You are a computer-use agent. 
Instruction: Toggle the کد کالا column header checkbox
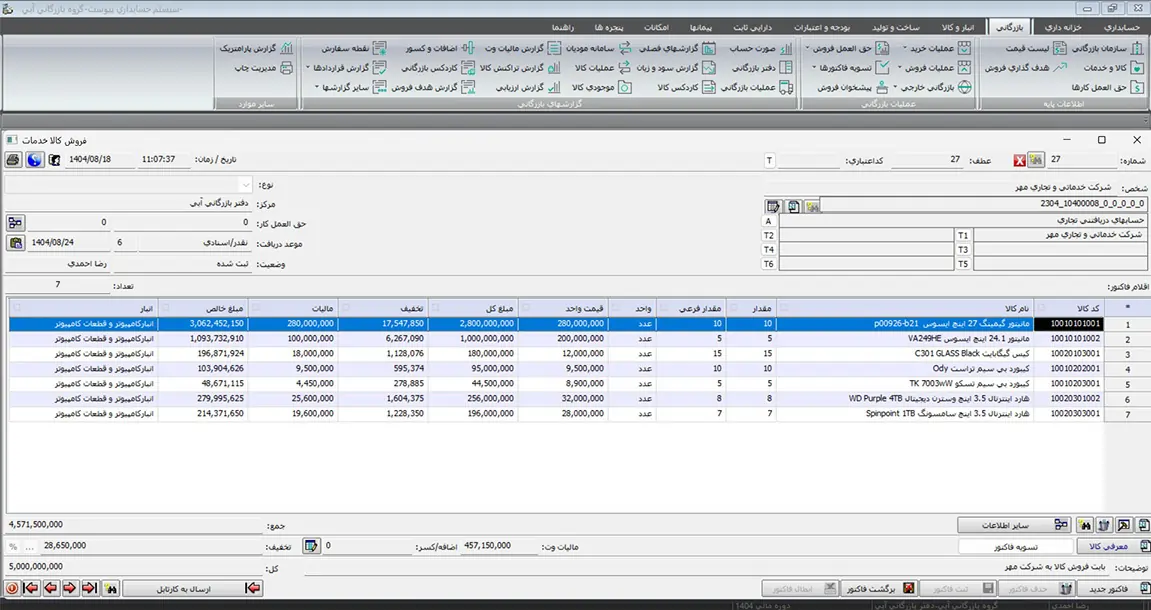click(x=1041, y=307)
